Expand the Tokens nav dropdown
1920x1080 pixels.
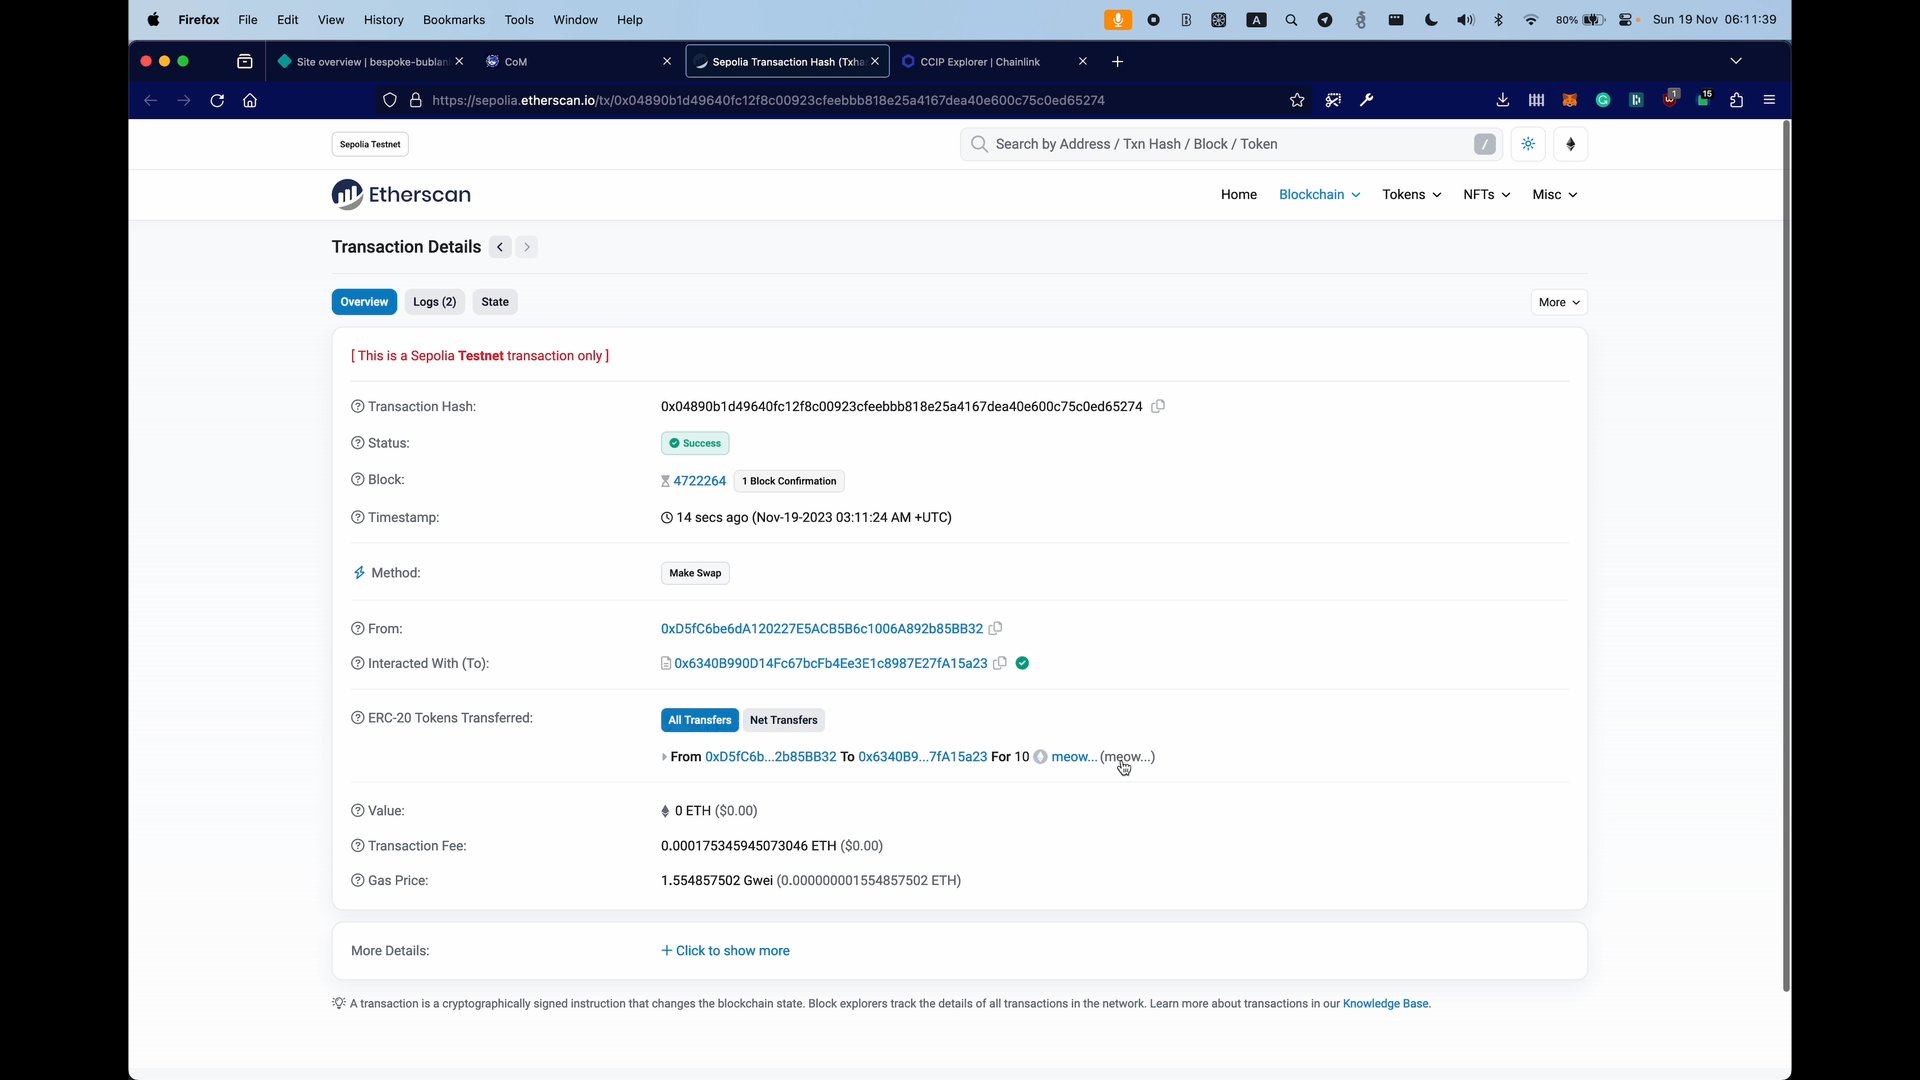pyautogui.click(x=1411, y=195)
